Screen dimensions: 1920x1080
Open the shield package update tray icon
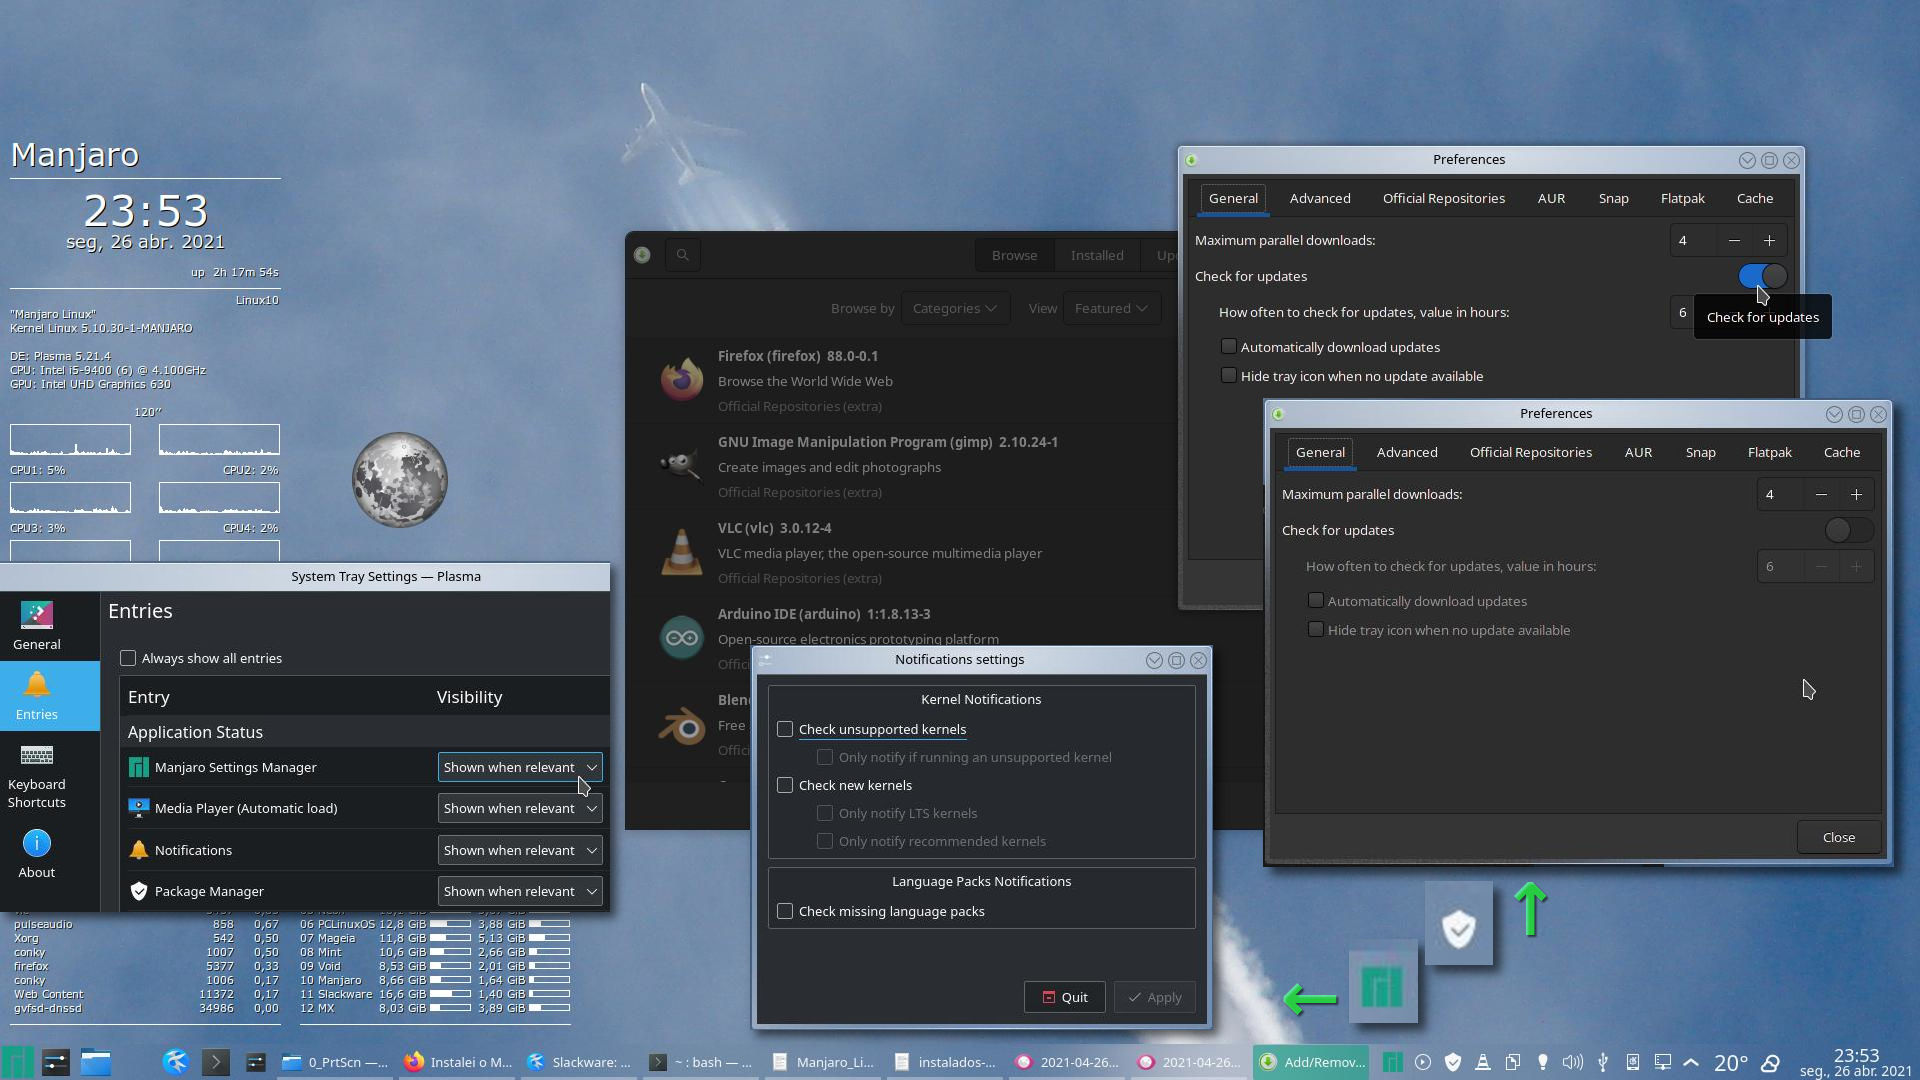(x=1453, y=1062)
